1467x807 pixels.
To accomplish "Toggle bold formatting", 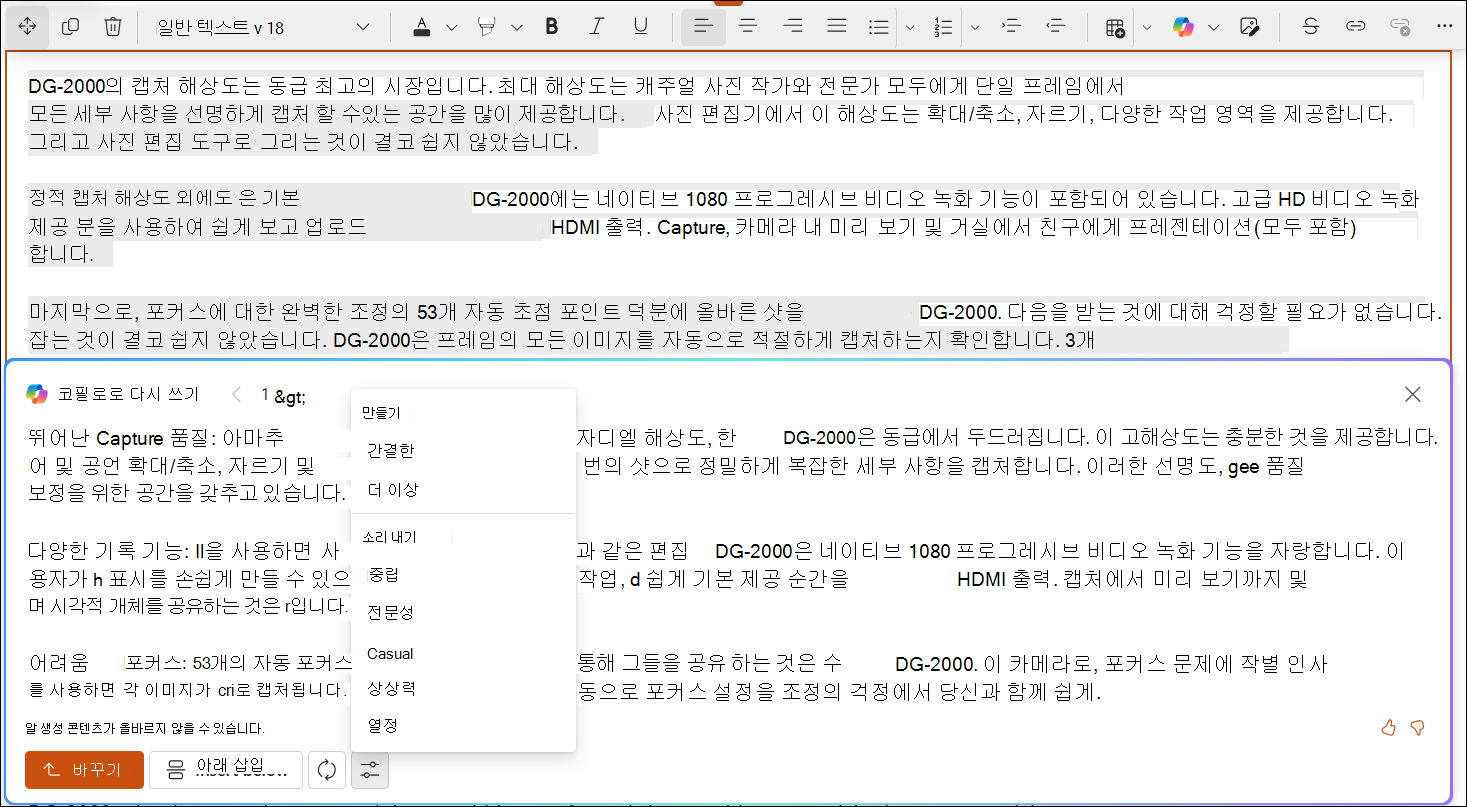I will point(551,27).
